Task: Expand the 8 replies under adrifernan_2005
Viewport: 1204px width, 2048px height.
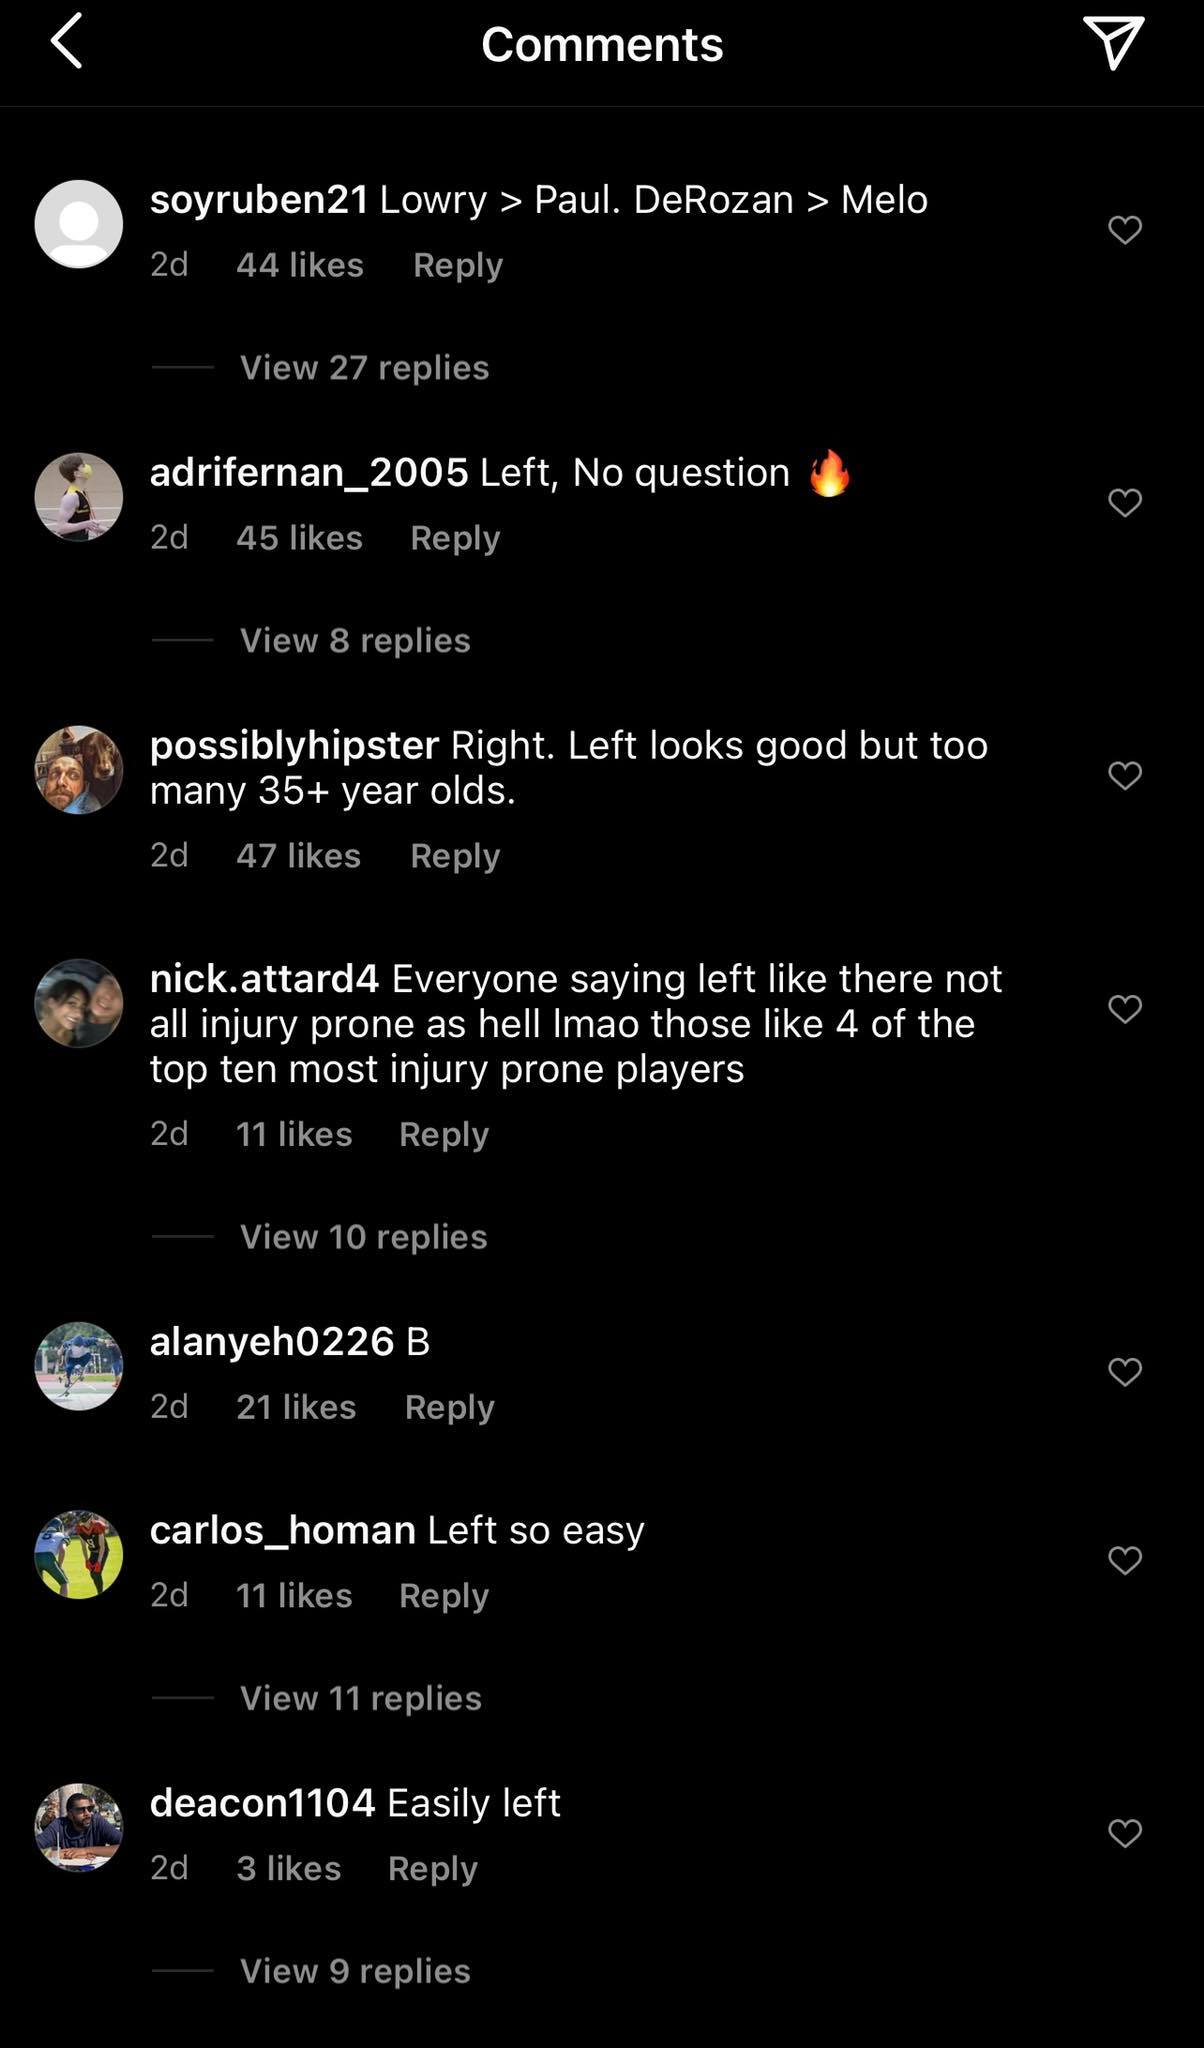Action: (354, 640)
